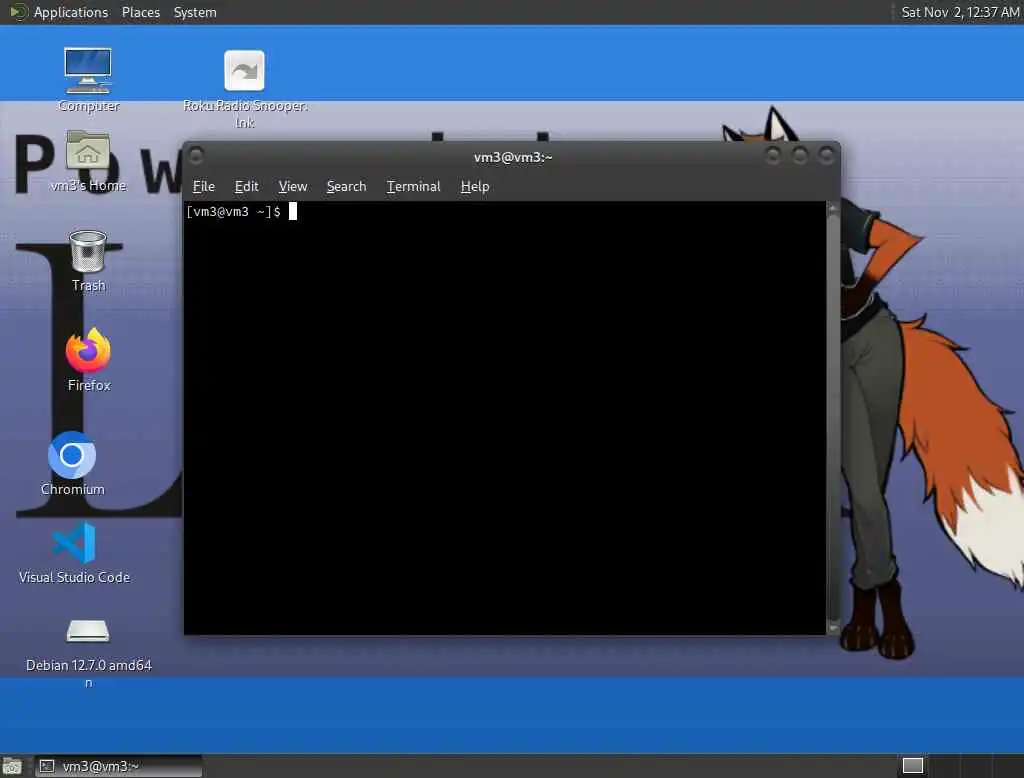Open the terminal File menu
Viewport: 1024px width, 778px height.
[x=204, y=187]
